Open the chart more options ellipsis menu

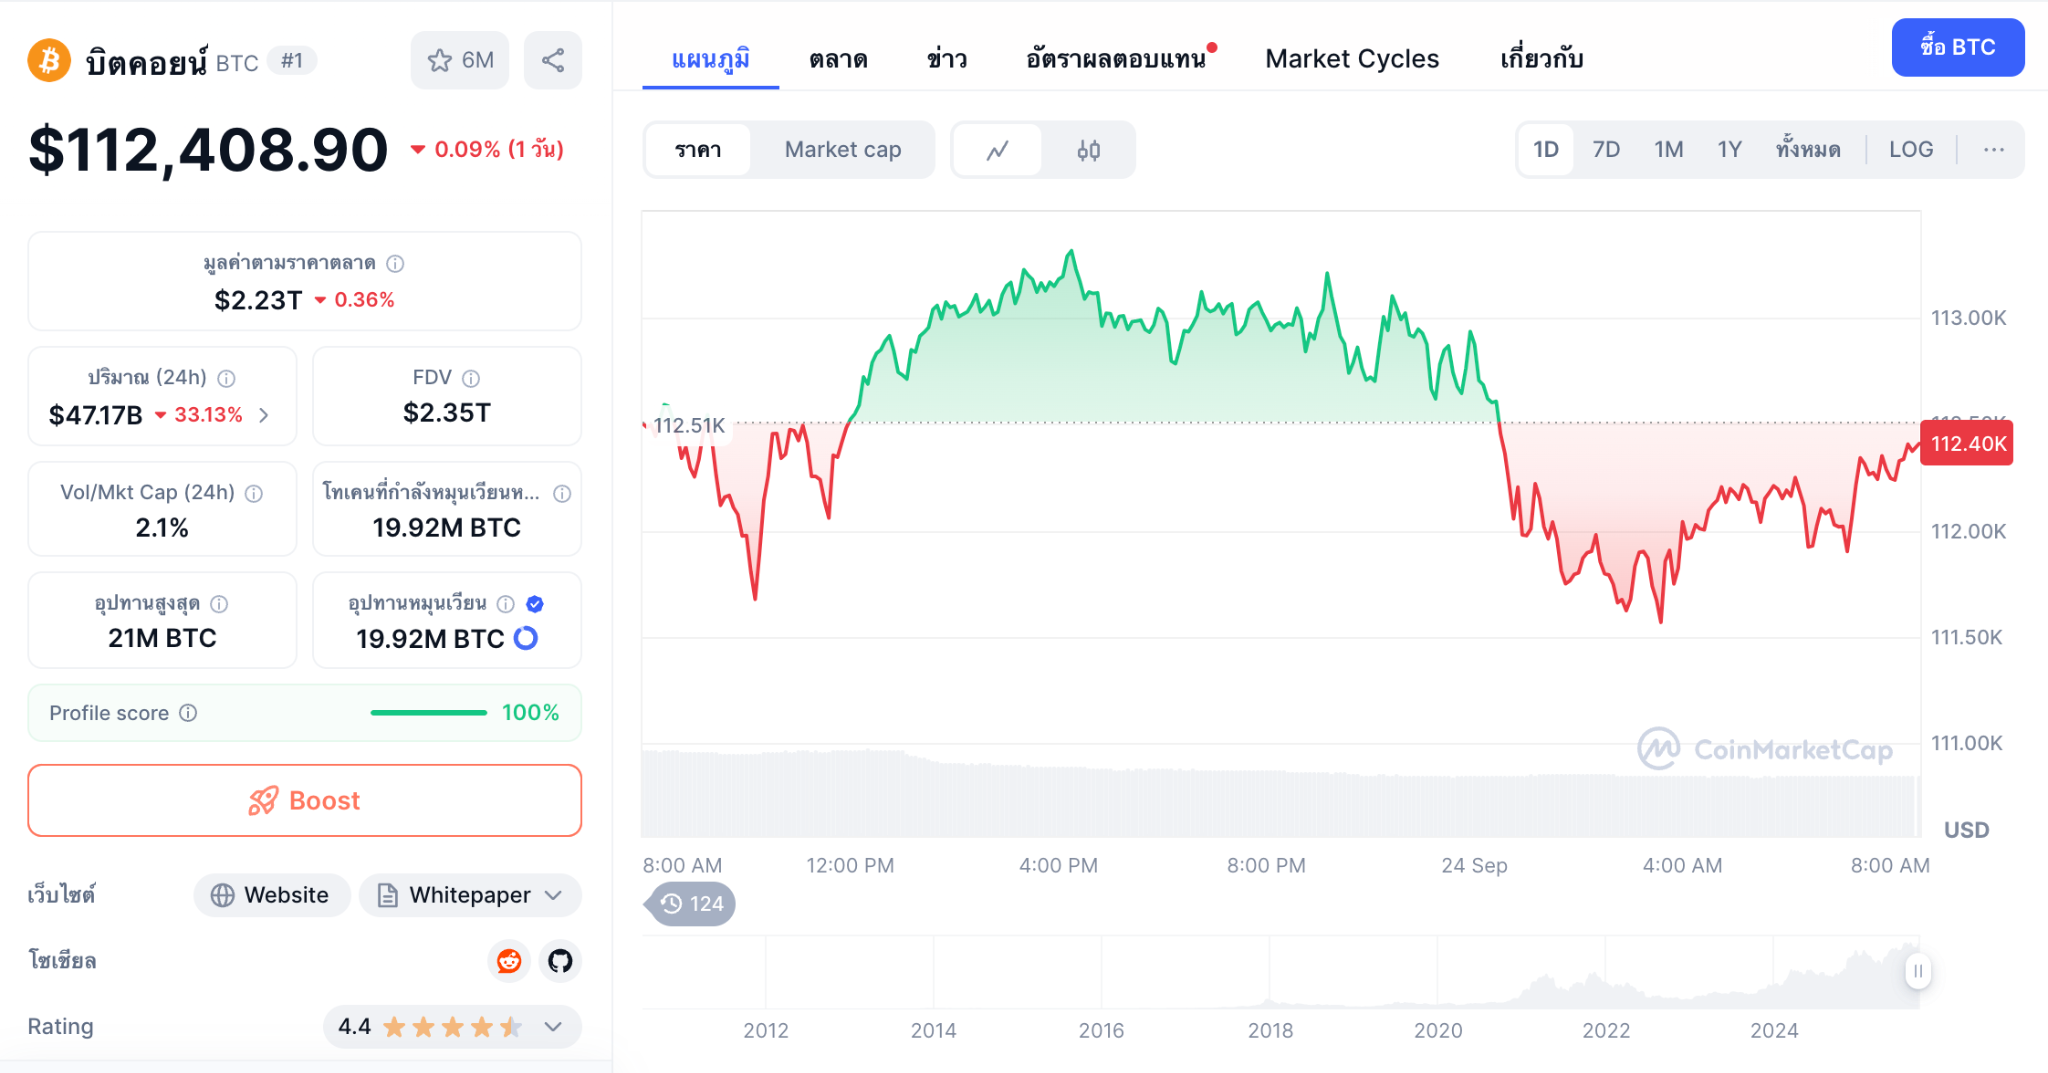pyautogui.click(x=1993, y=150)
